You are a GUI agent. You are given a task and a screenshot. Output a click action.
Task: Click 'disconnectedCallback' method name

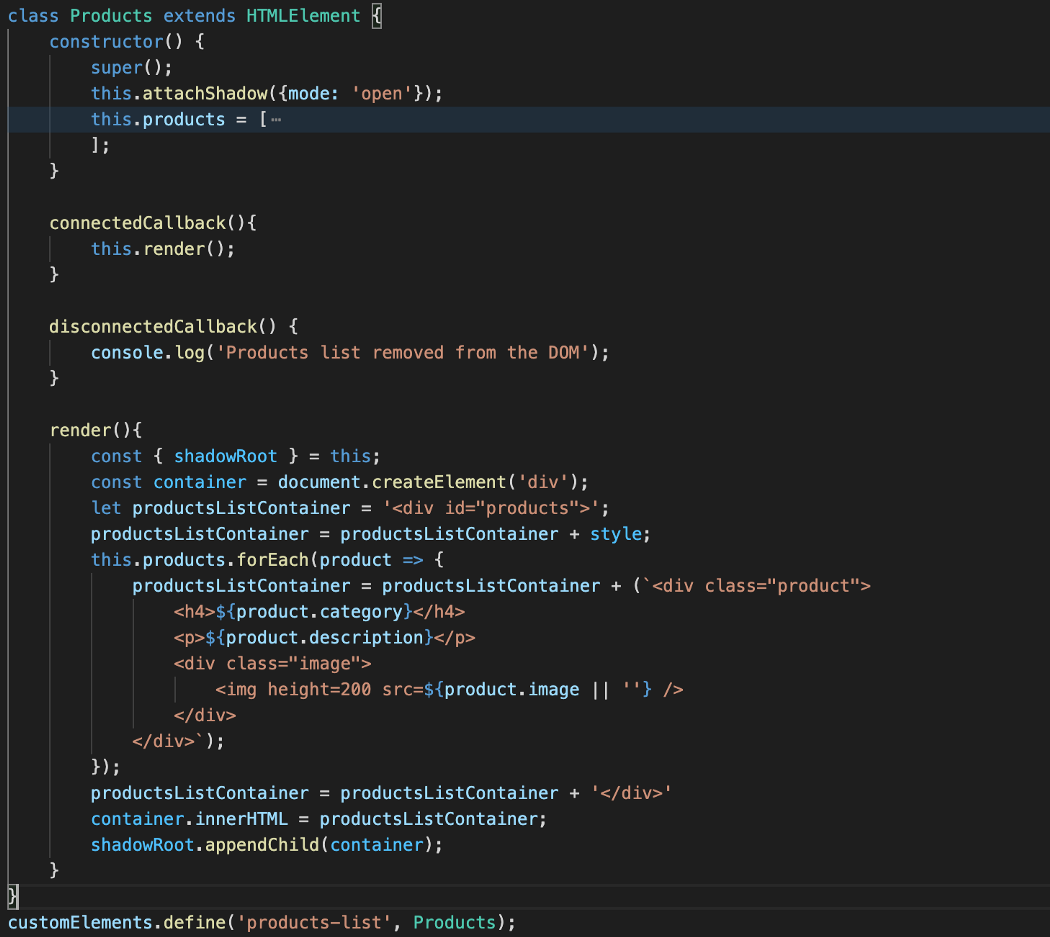tap(153, 327)
